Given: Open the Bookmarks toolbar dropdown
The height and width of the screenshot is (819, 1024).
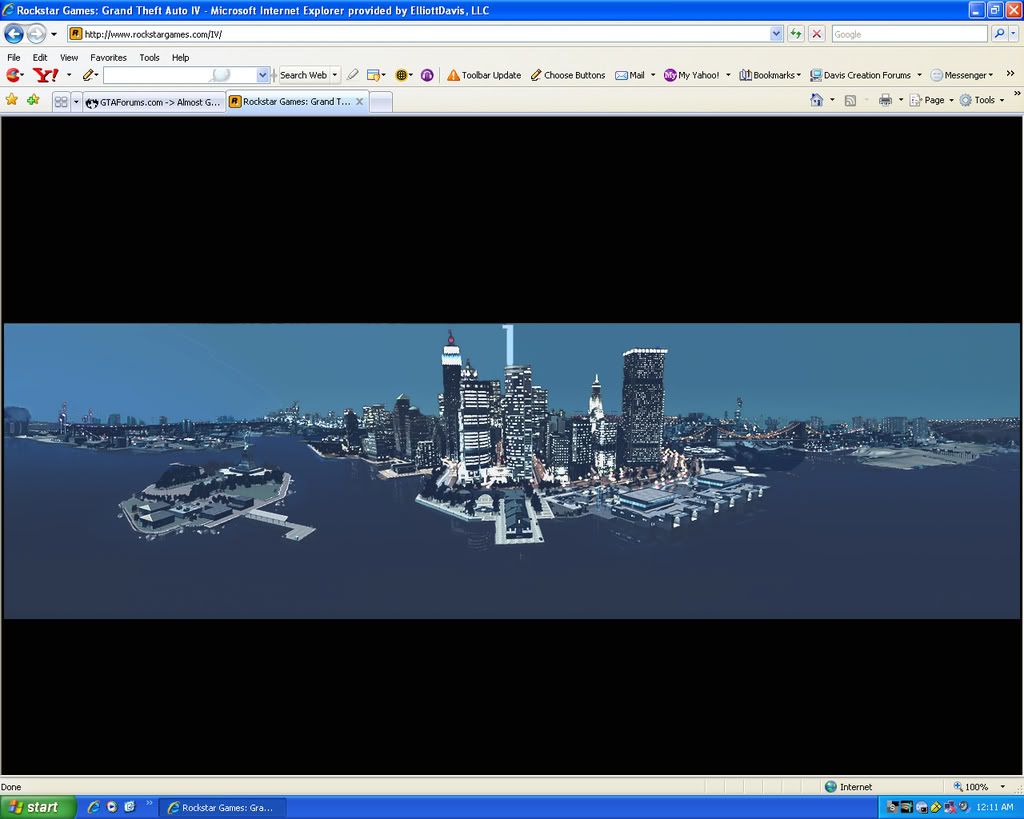Looking at the screenshot, I should (x=769, y=75).
